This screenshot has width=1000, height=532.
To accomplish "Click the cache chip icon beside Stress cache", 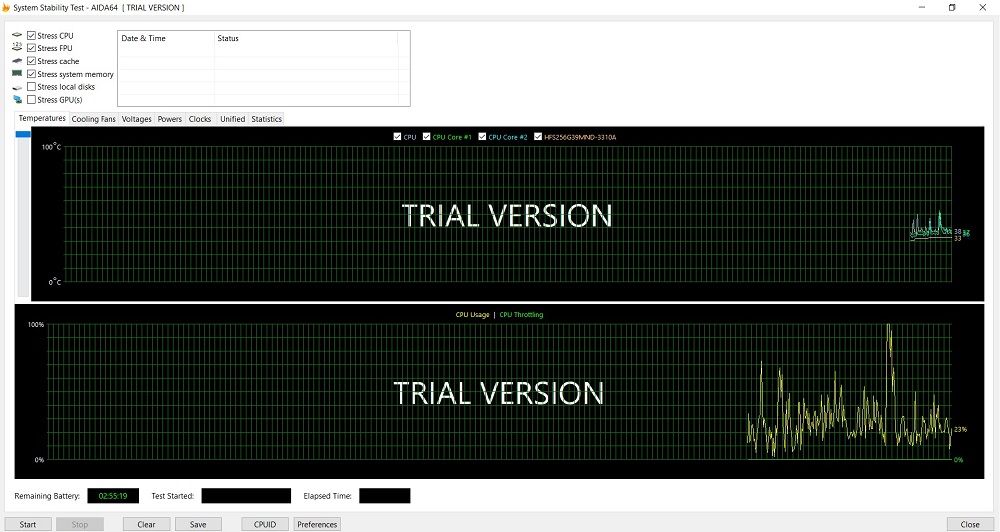I will [17, 61].
